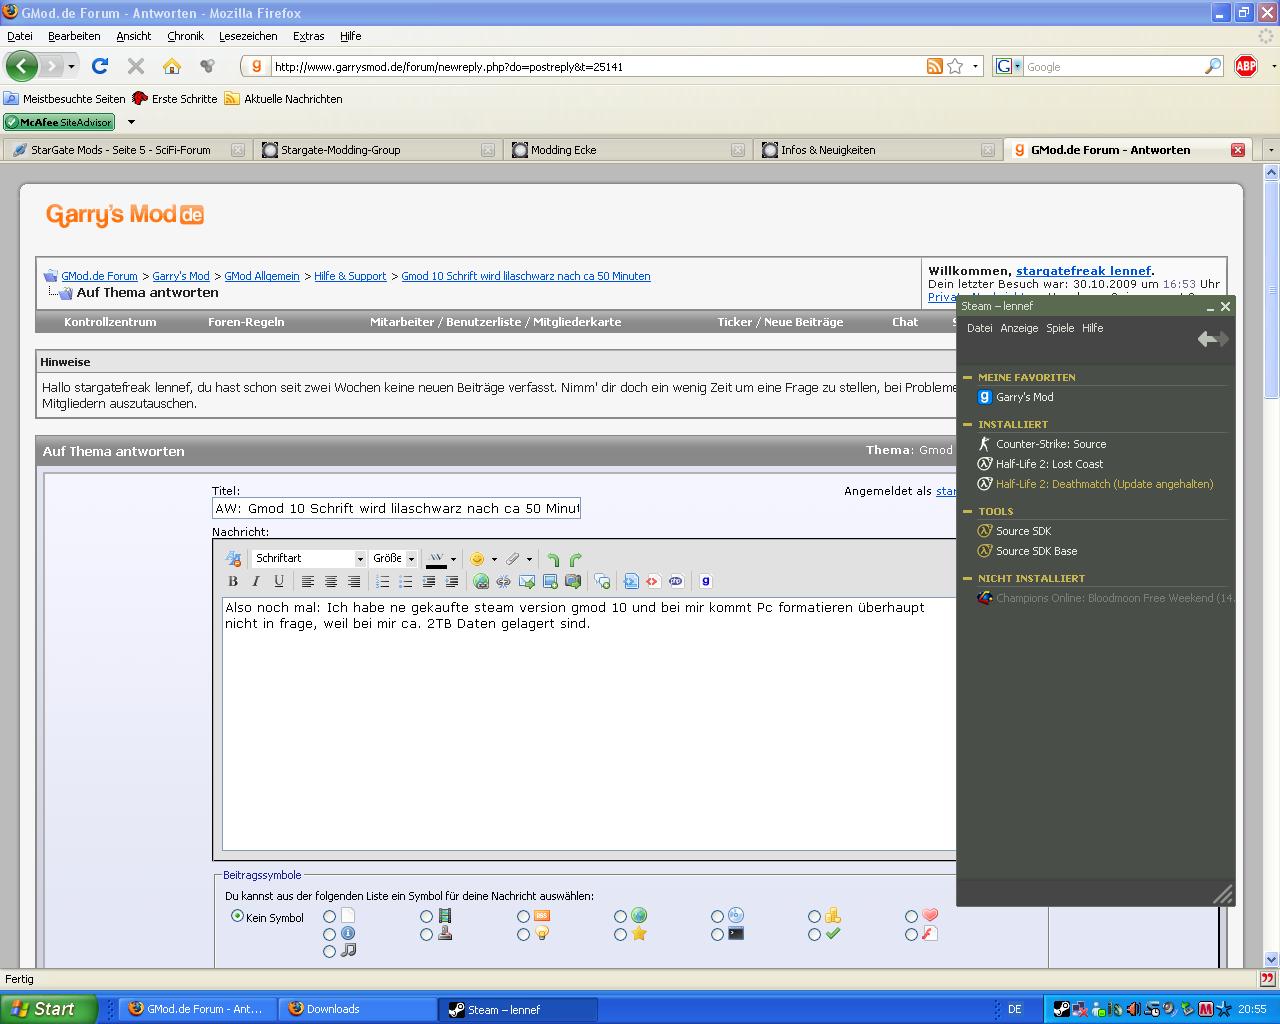1280x1024 pixels.
Task: Switch to the Stargate-Modding-Group tab
Action: point(376,150)
